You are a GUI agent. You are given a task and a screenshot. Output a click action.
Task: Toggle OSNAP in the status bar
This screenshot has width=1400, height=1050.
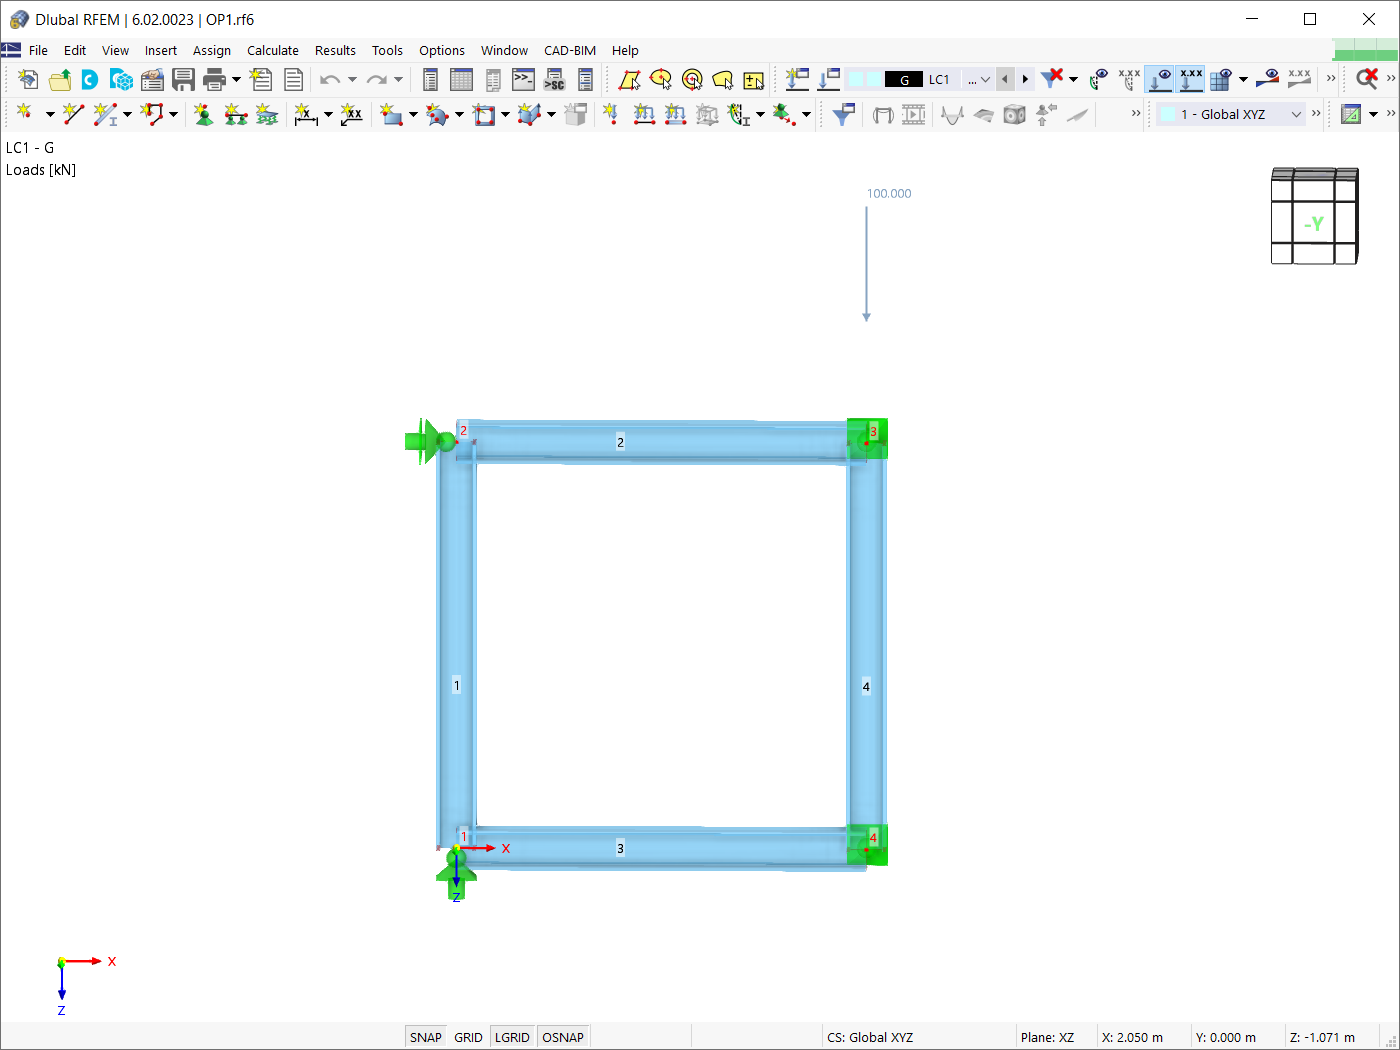pos(563,1037)
